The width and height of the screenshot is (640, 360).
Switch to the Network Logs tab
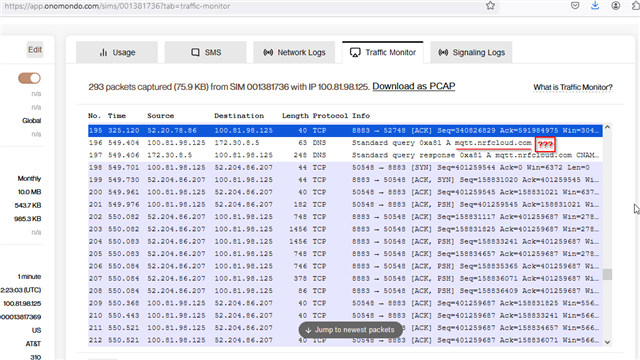pos(294,52)
